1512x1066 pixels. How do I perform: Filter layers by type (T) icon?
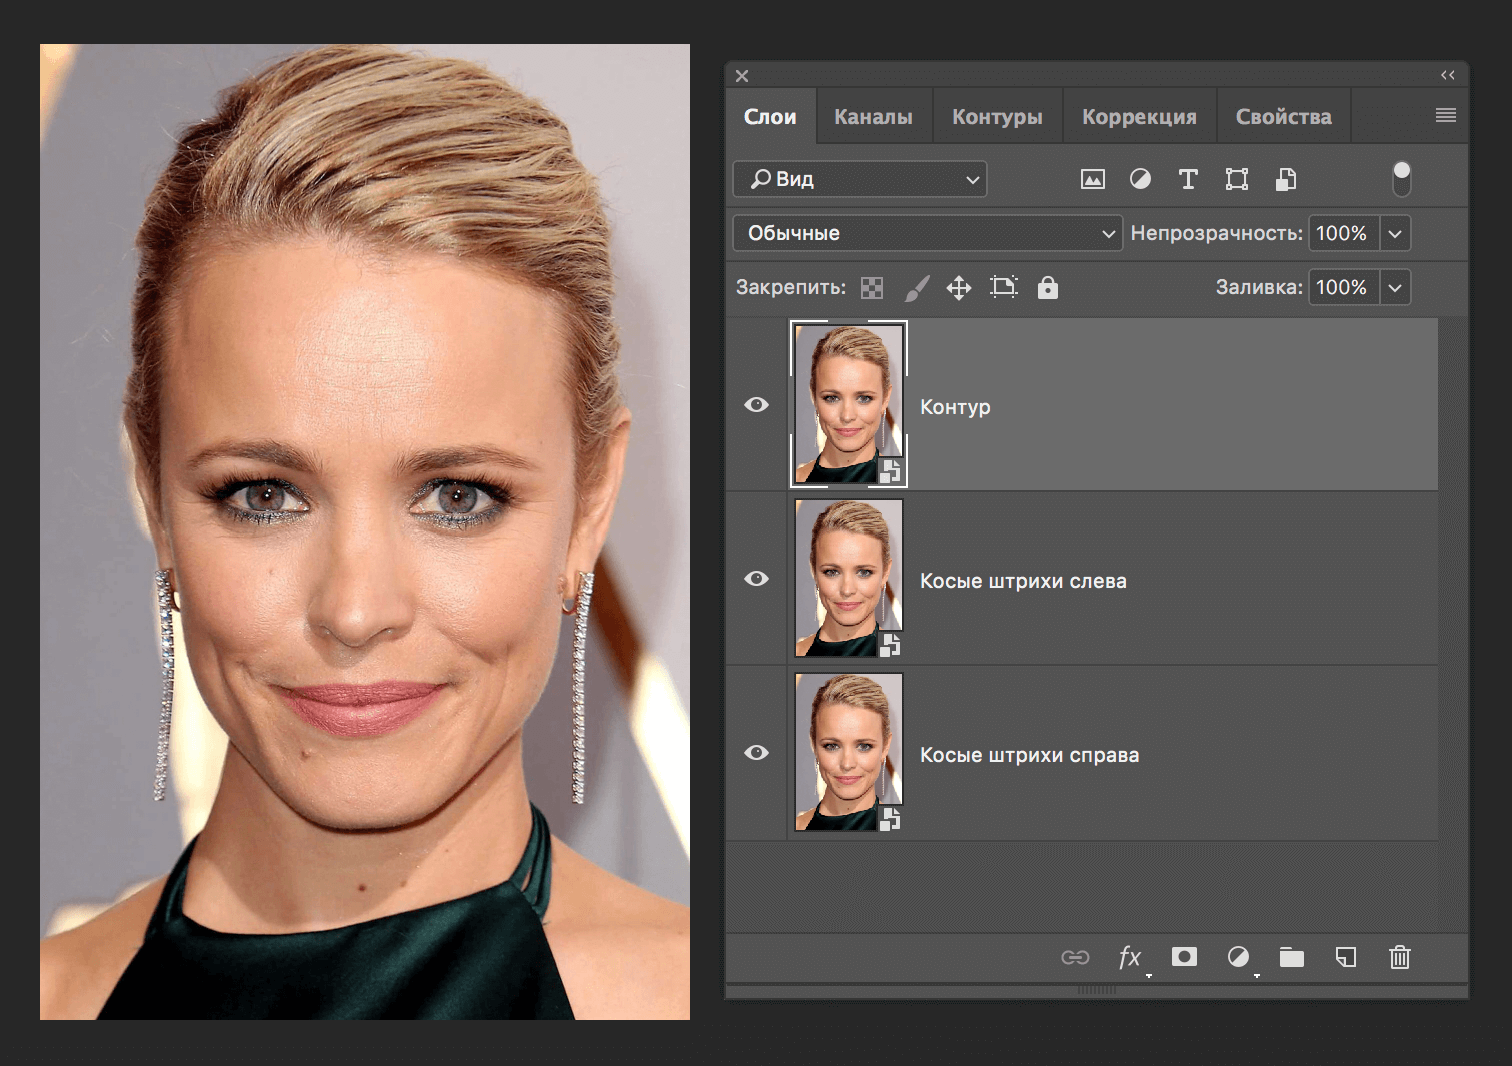(x=1188, y=179)
